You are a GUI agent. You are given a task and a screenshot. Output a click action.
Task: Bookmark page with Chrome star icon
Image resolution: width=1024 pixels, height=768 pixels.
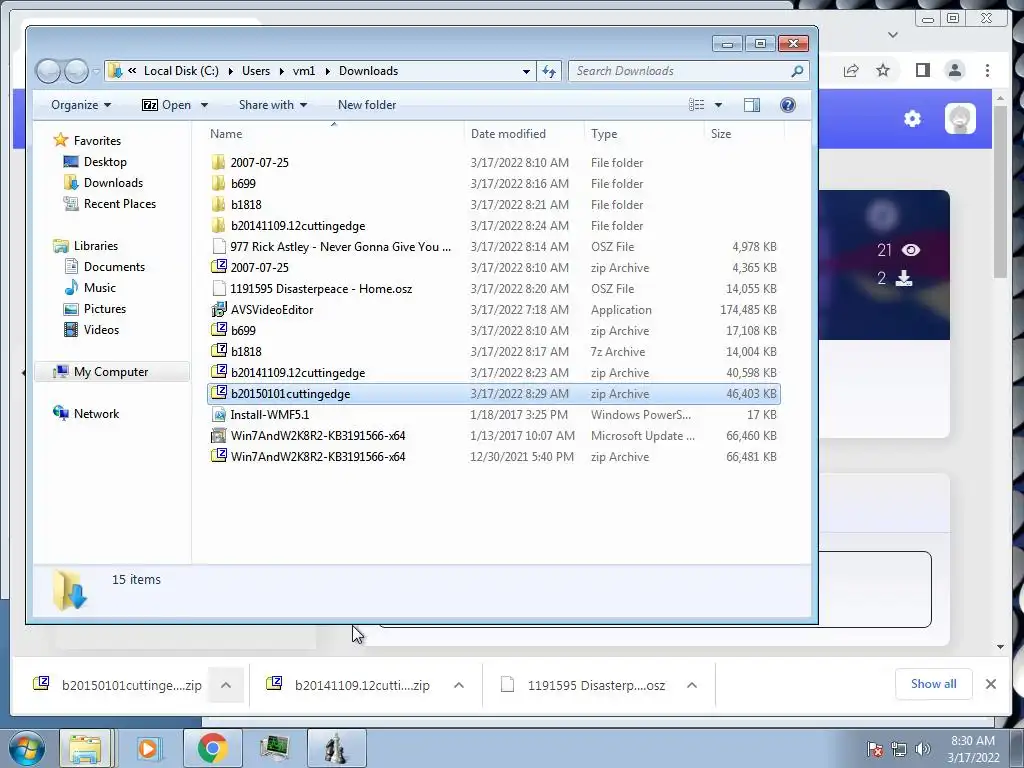tap(883, 70)
